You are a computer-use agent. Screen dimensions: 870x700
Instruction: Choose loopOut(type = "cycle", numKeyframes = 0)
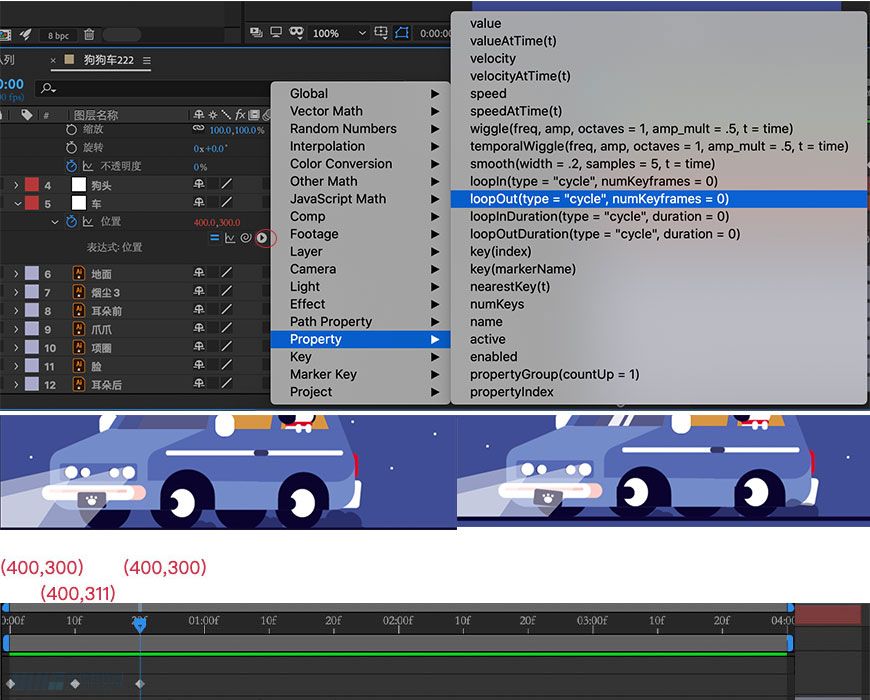pos(659,199)
